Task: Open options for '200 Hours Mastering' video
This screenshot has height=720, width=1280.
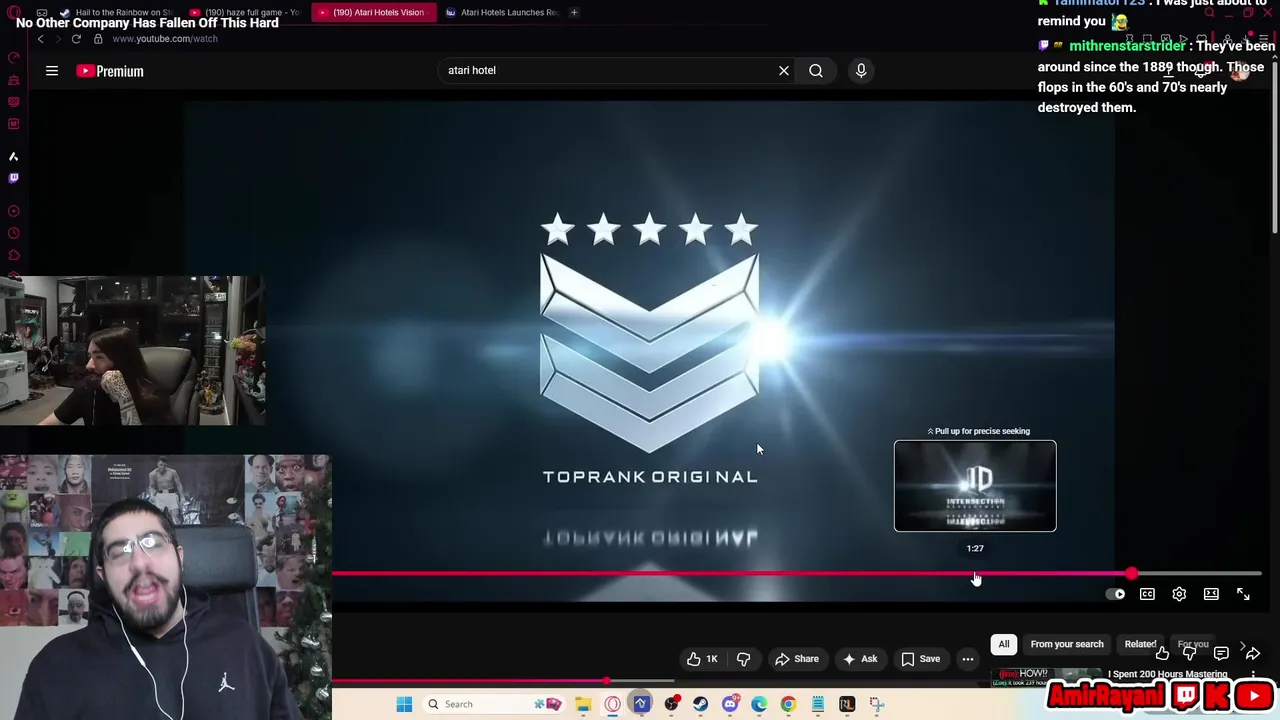Action: (x=1253, y=675)
